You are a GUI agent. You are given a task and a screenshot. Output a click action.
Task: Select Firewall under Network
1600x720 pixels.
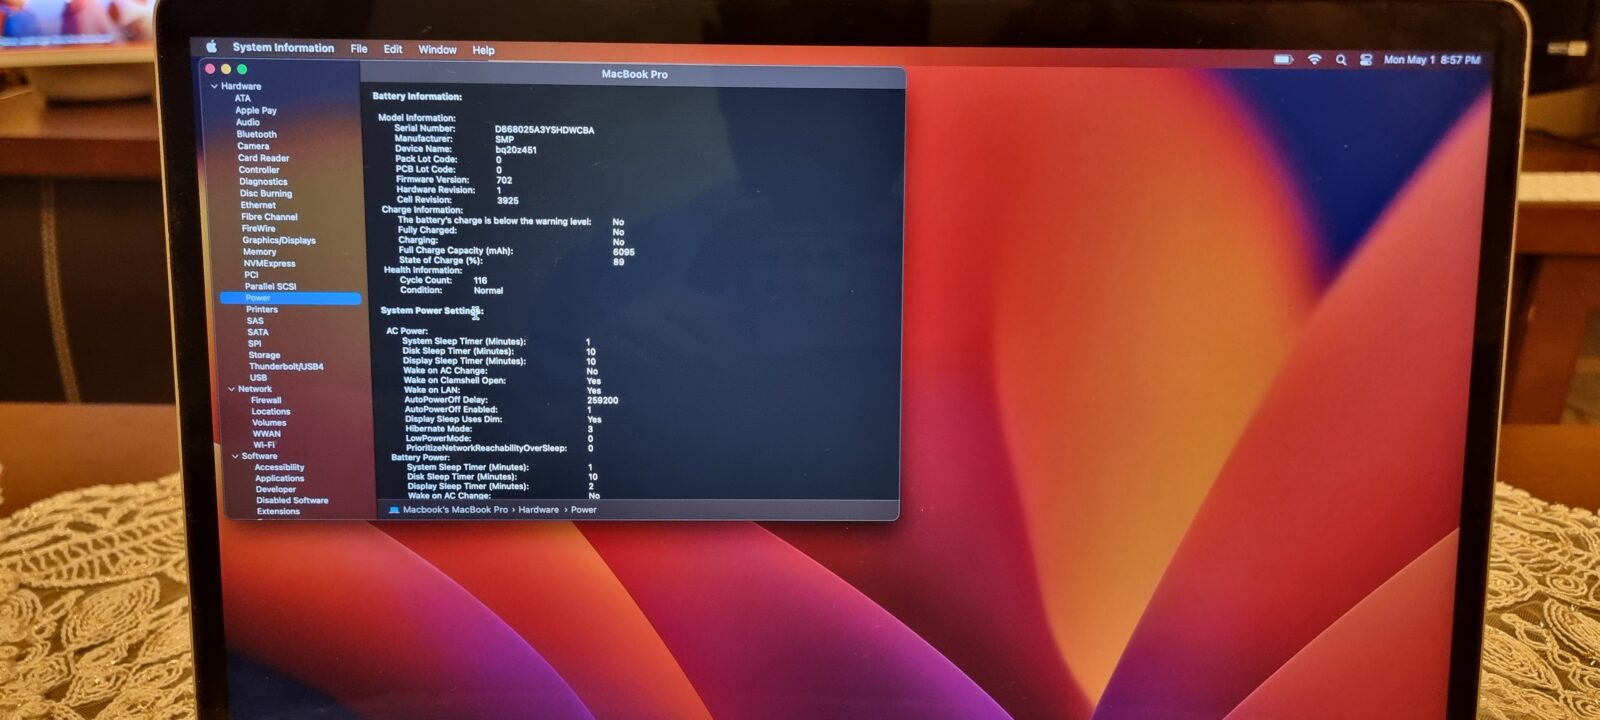tap(266, 400)
